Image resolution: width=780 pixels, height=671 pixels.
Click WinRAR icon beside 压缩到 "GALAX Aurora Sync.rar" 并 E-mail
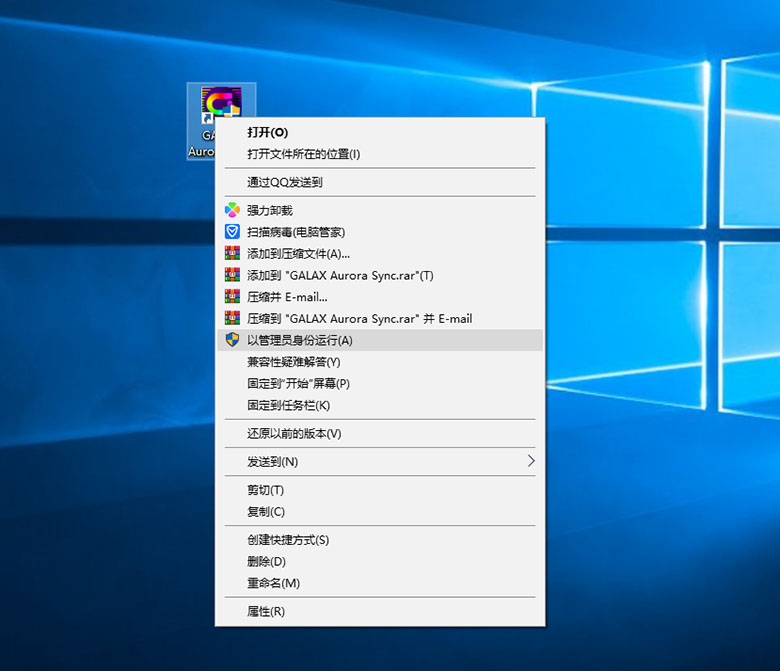tap(232, 319)
